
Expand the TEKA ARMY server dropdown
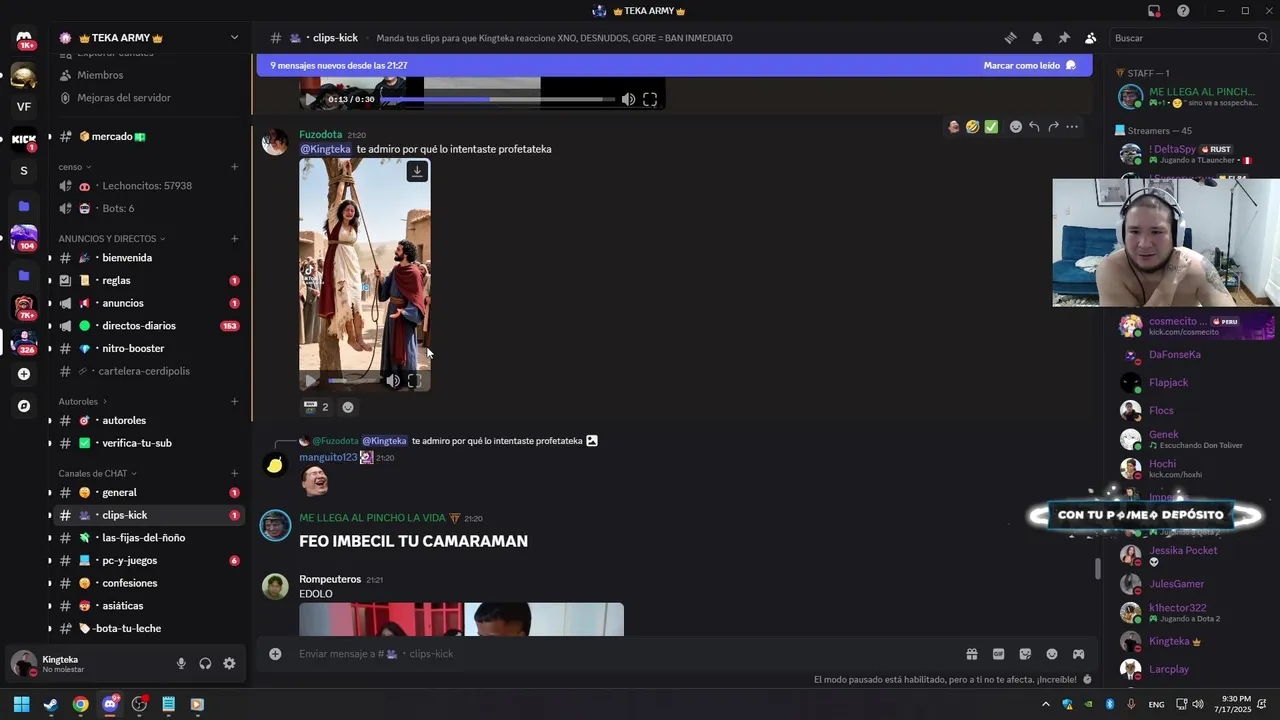coord(234,38)
